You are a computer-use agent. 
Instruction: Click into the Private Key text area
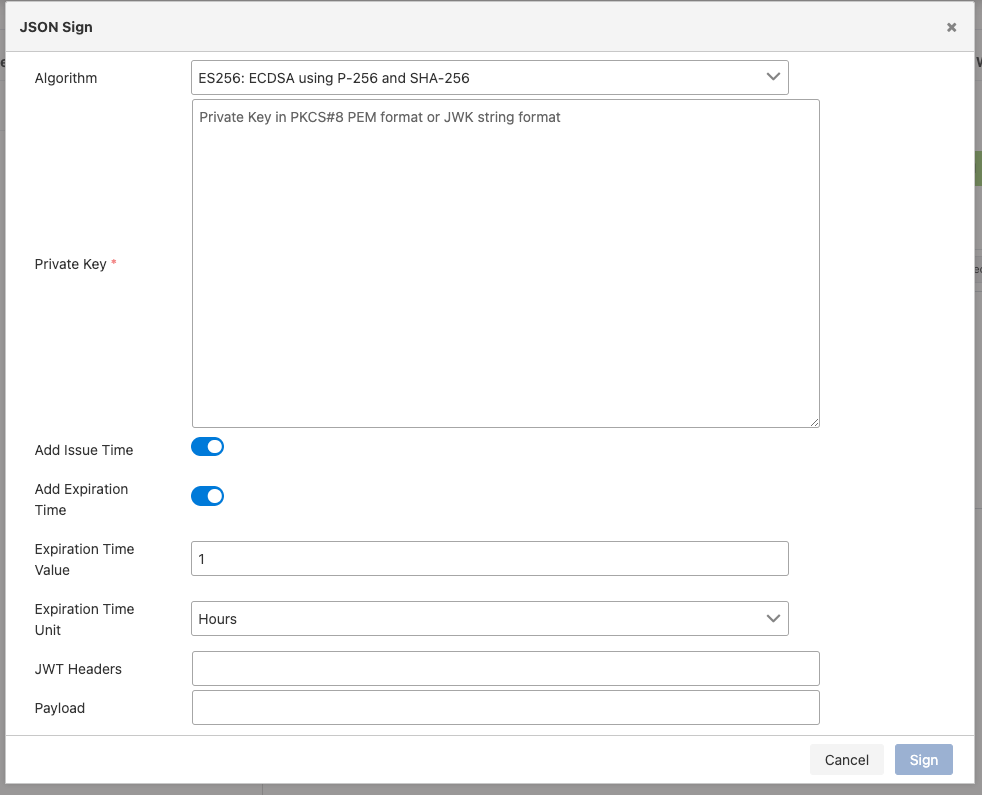[505, 263]
